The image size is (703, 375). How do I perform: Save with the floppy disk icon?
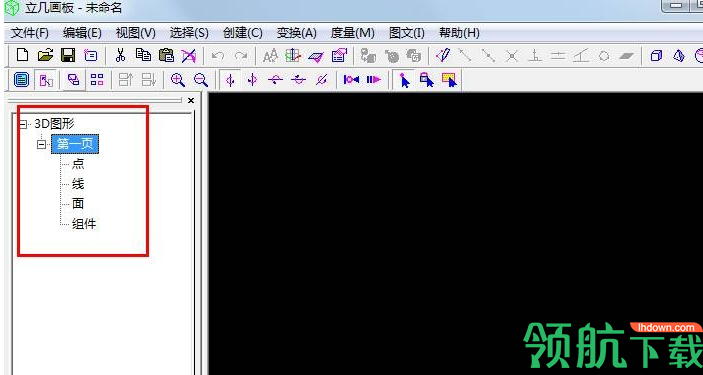pyautogui.click(x=68, y=55)
